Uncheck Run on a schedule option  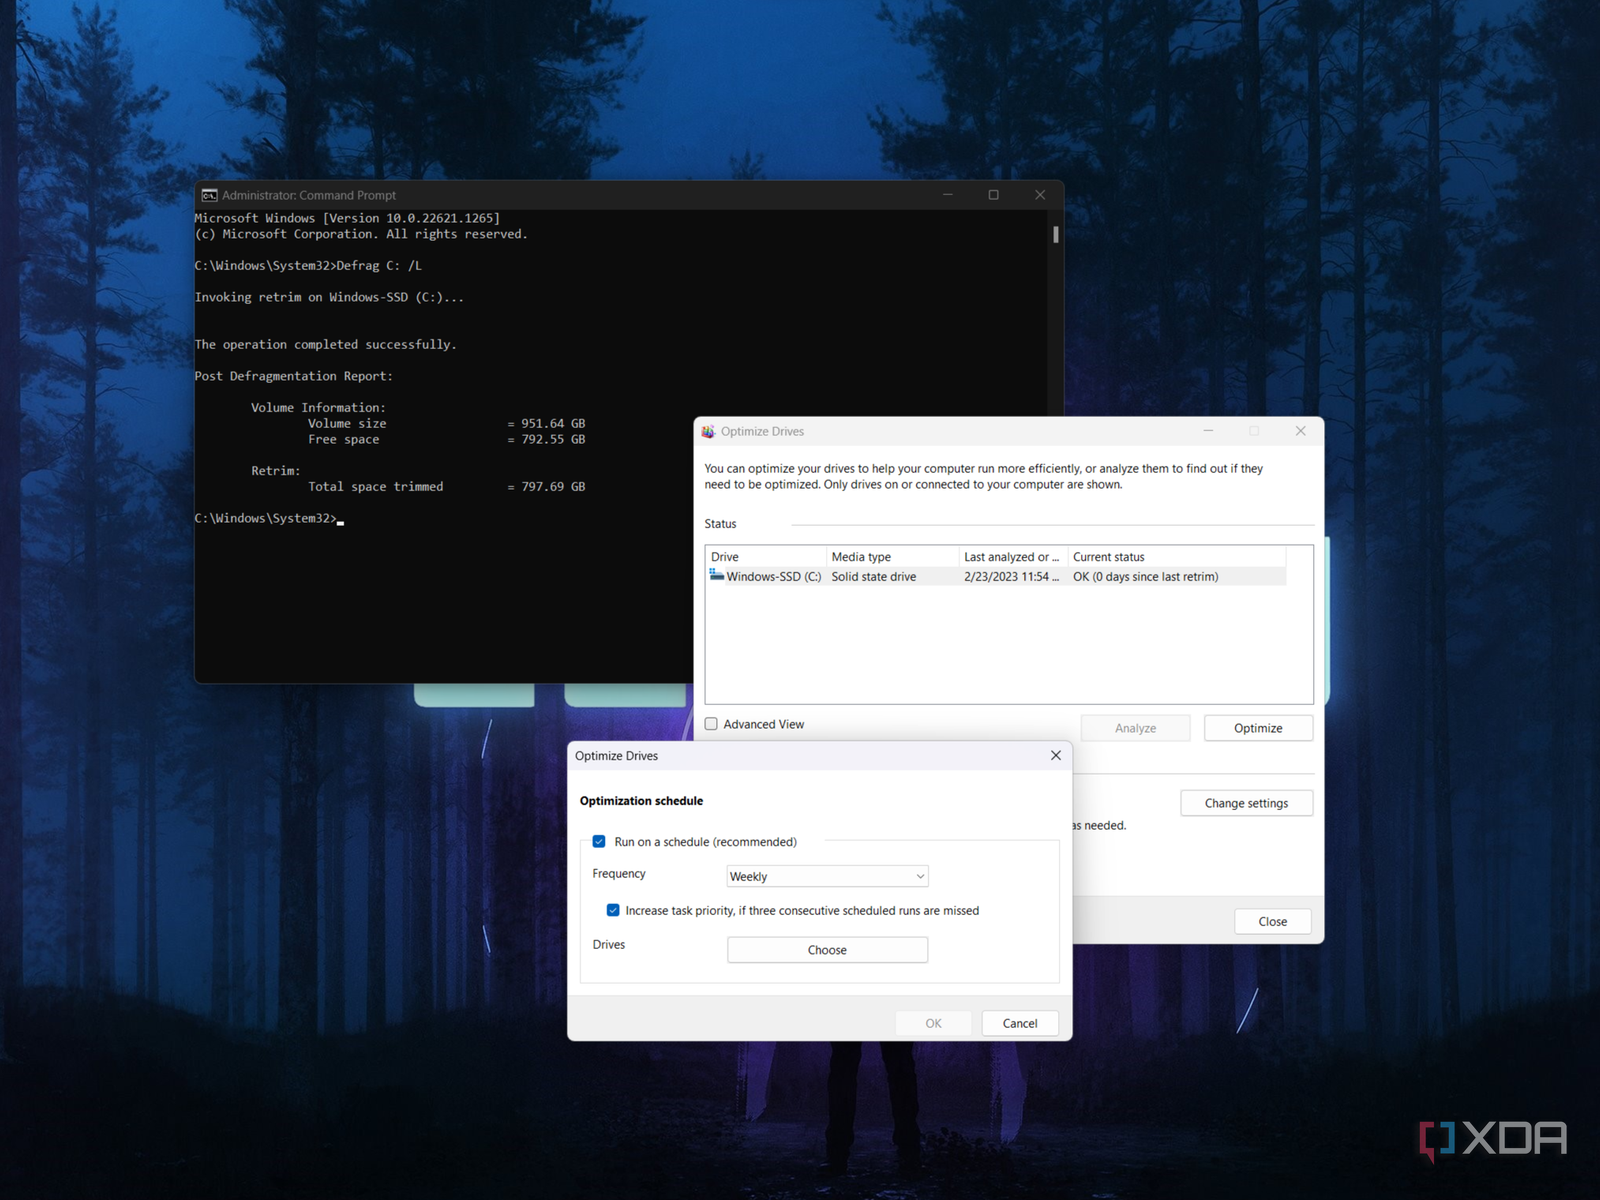pos(599,842)
